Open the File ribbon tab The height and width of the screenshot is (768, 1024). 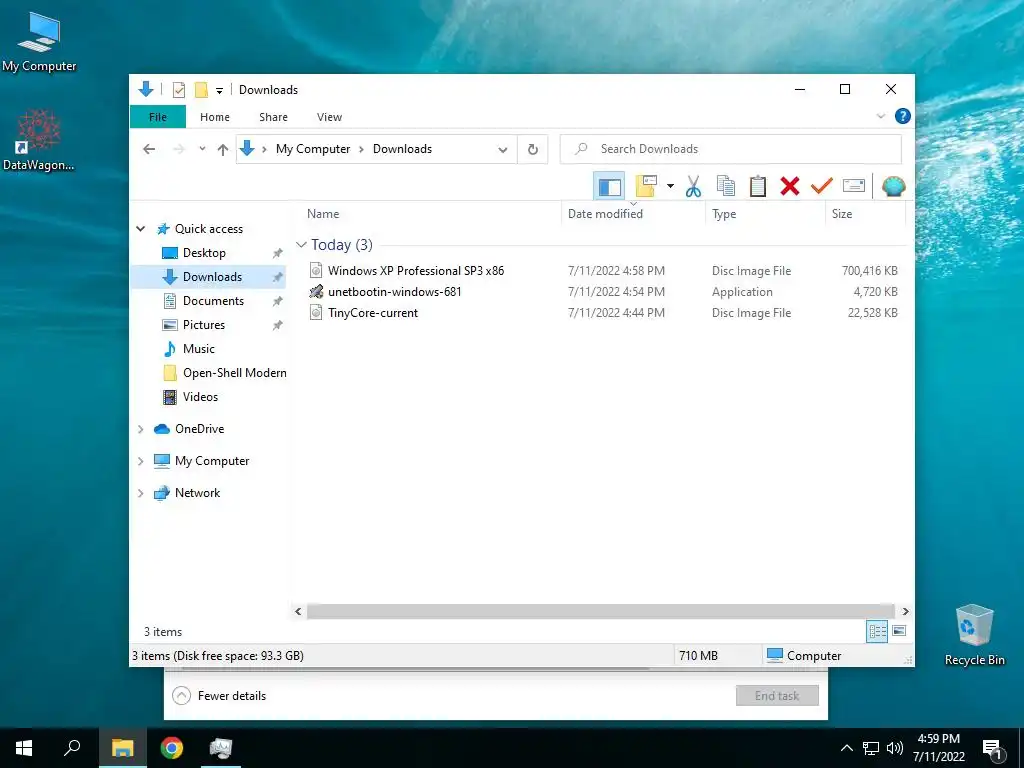click(x=158, y=117)
